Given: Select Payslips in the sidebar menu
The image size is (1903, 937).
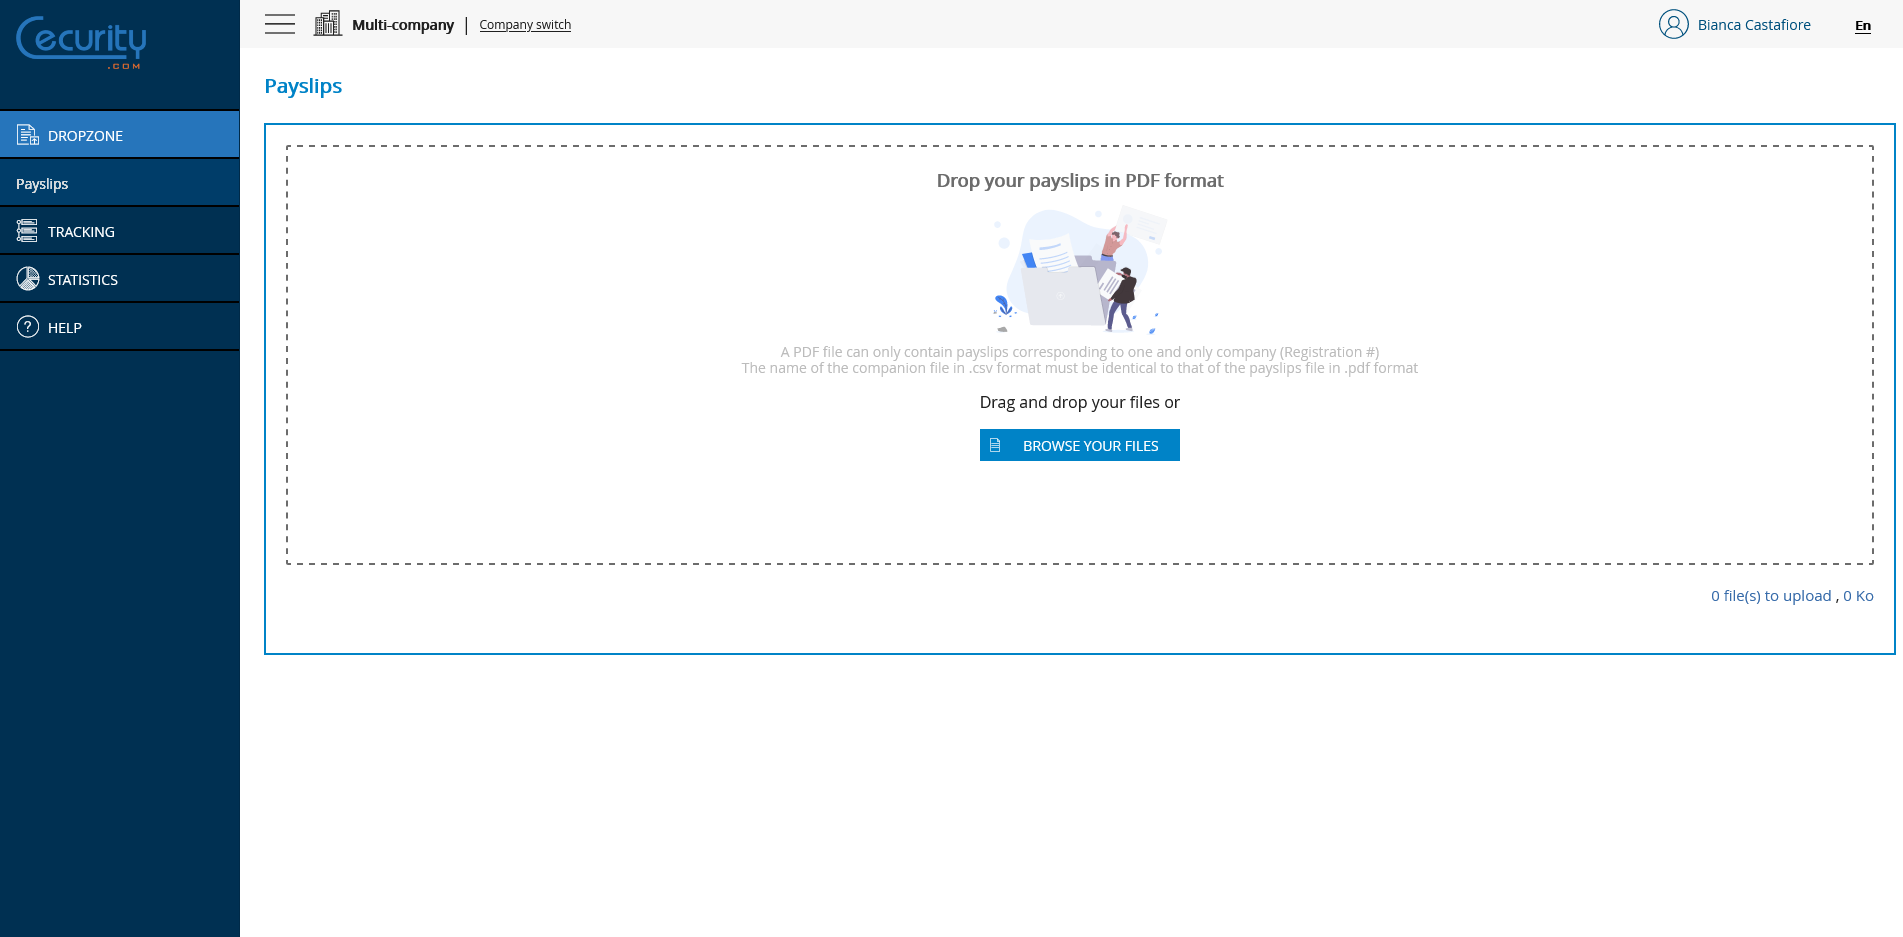Looking at the screenshot, I should (42, 183).
